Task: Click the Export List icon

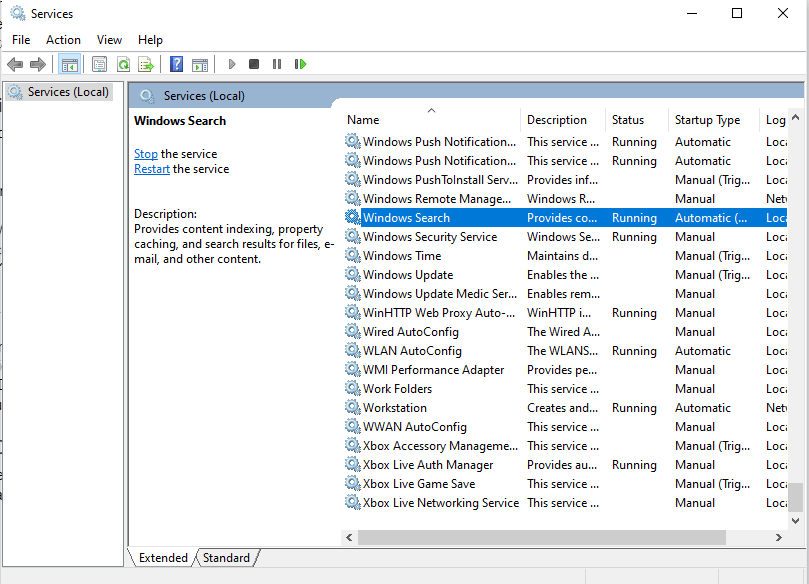Action: 146,64
